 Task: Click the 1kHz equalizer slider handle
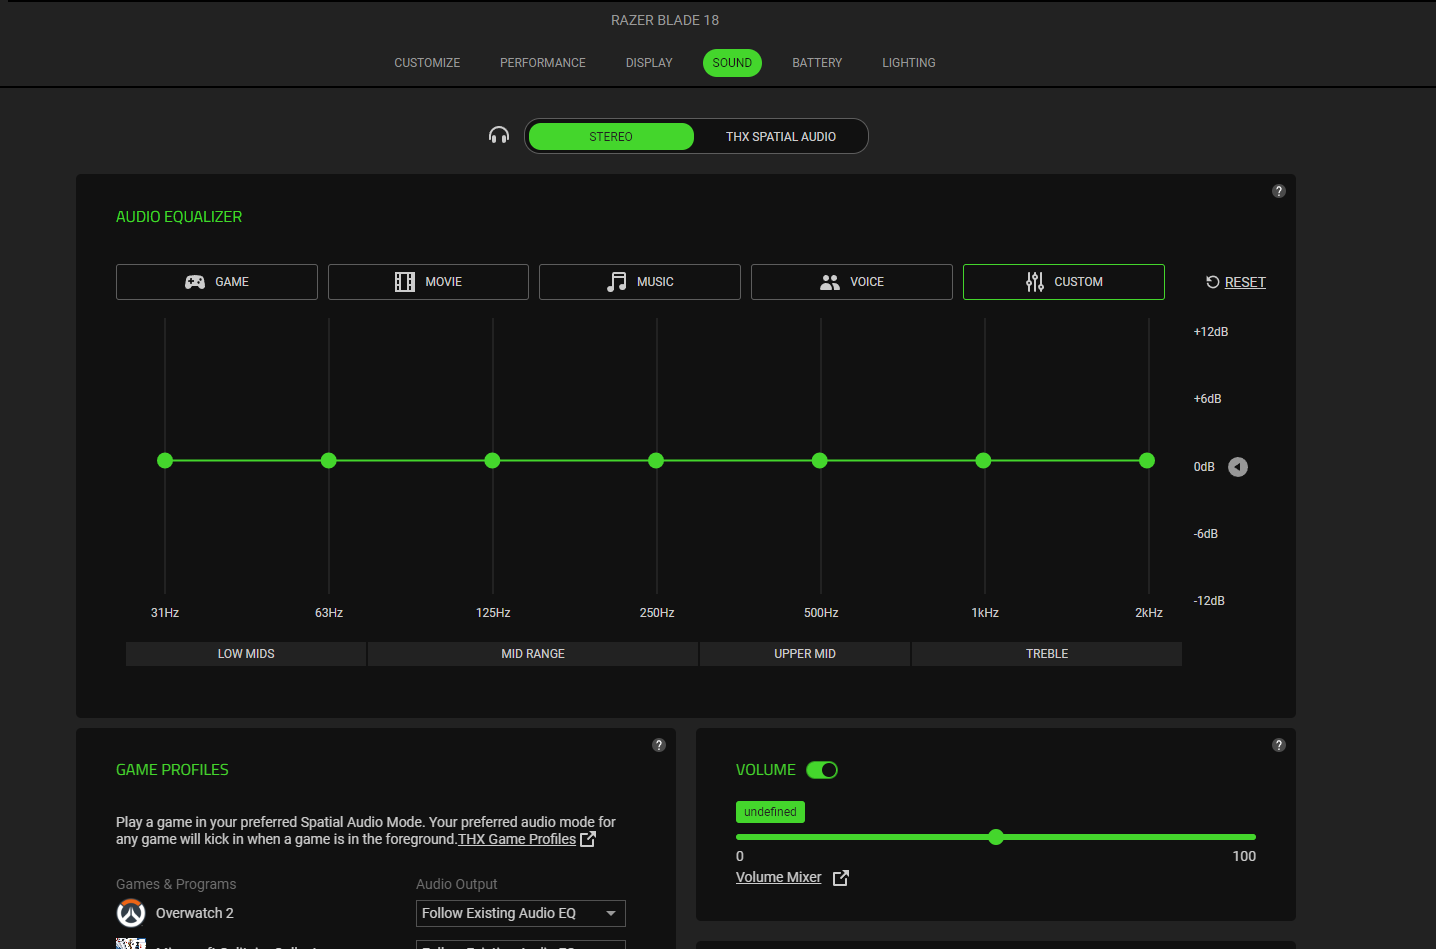(984, 460)
